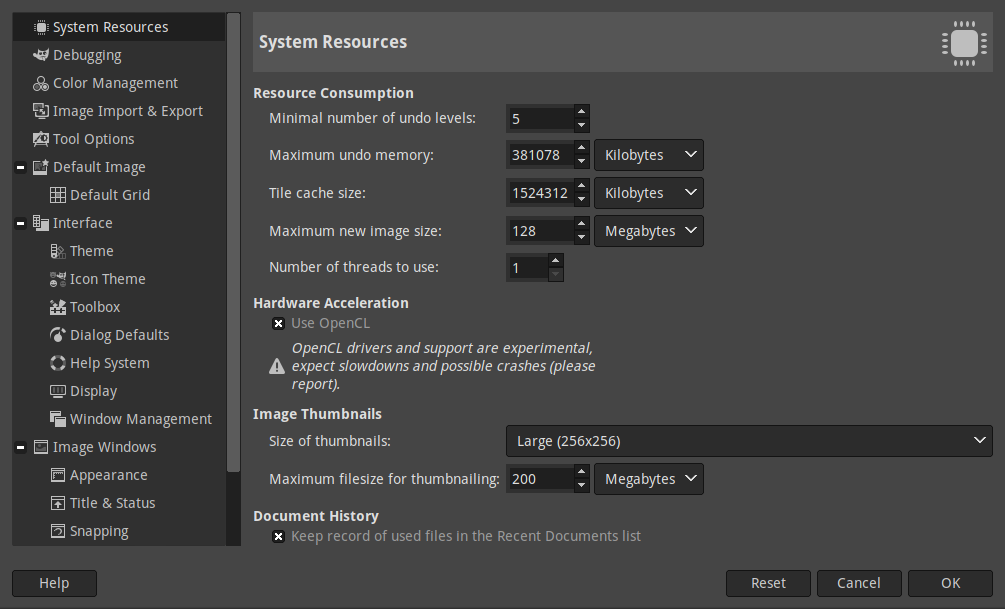Open the Color Management preferences page
The image size is (1005, 609).
pos(119,83)
